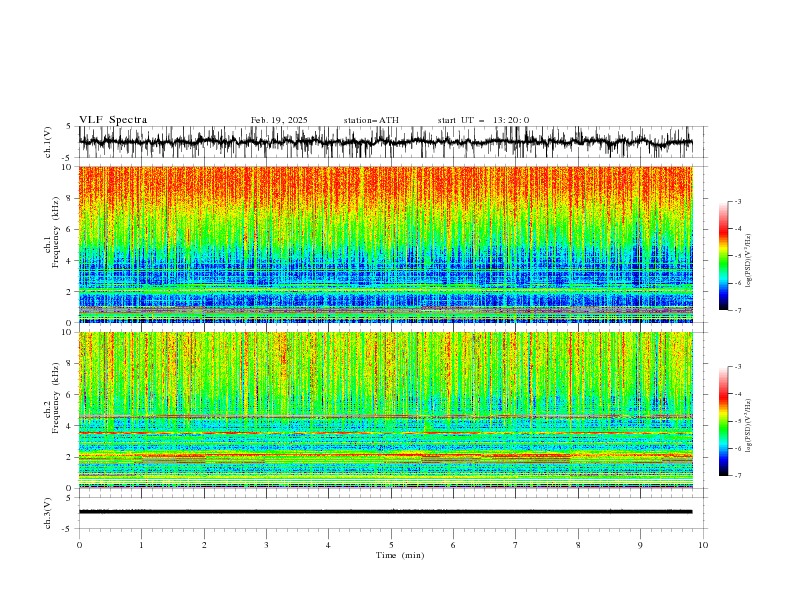Click the ch.2 frequency axis "10" tick label
The image size is (792, 612).
click(x=69, y=332)
